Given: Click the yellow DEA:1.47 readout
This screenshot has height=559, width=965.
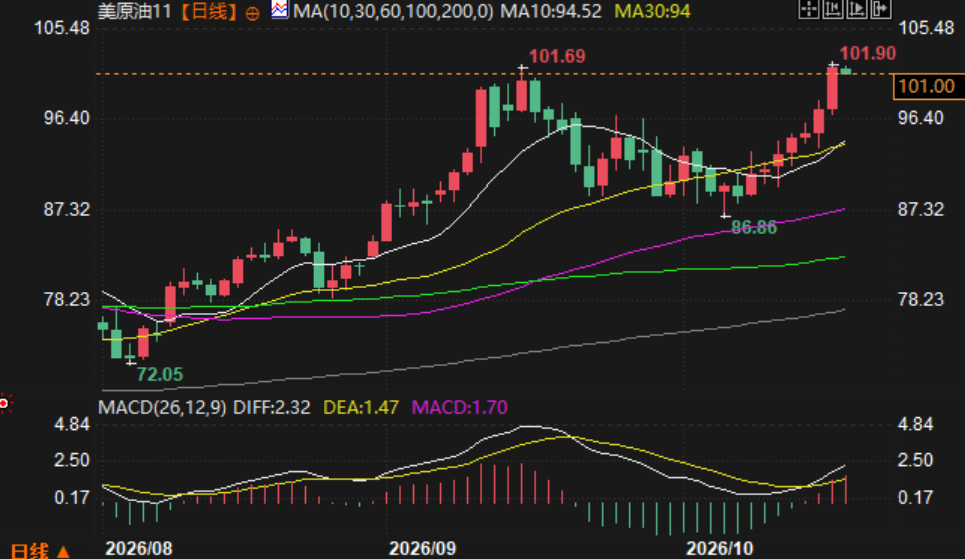Looking at the screenshot, I should coord(361,407).
